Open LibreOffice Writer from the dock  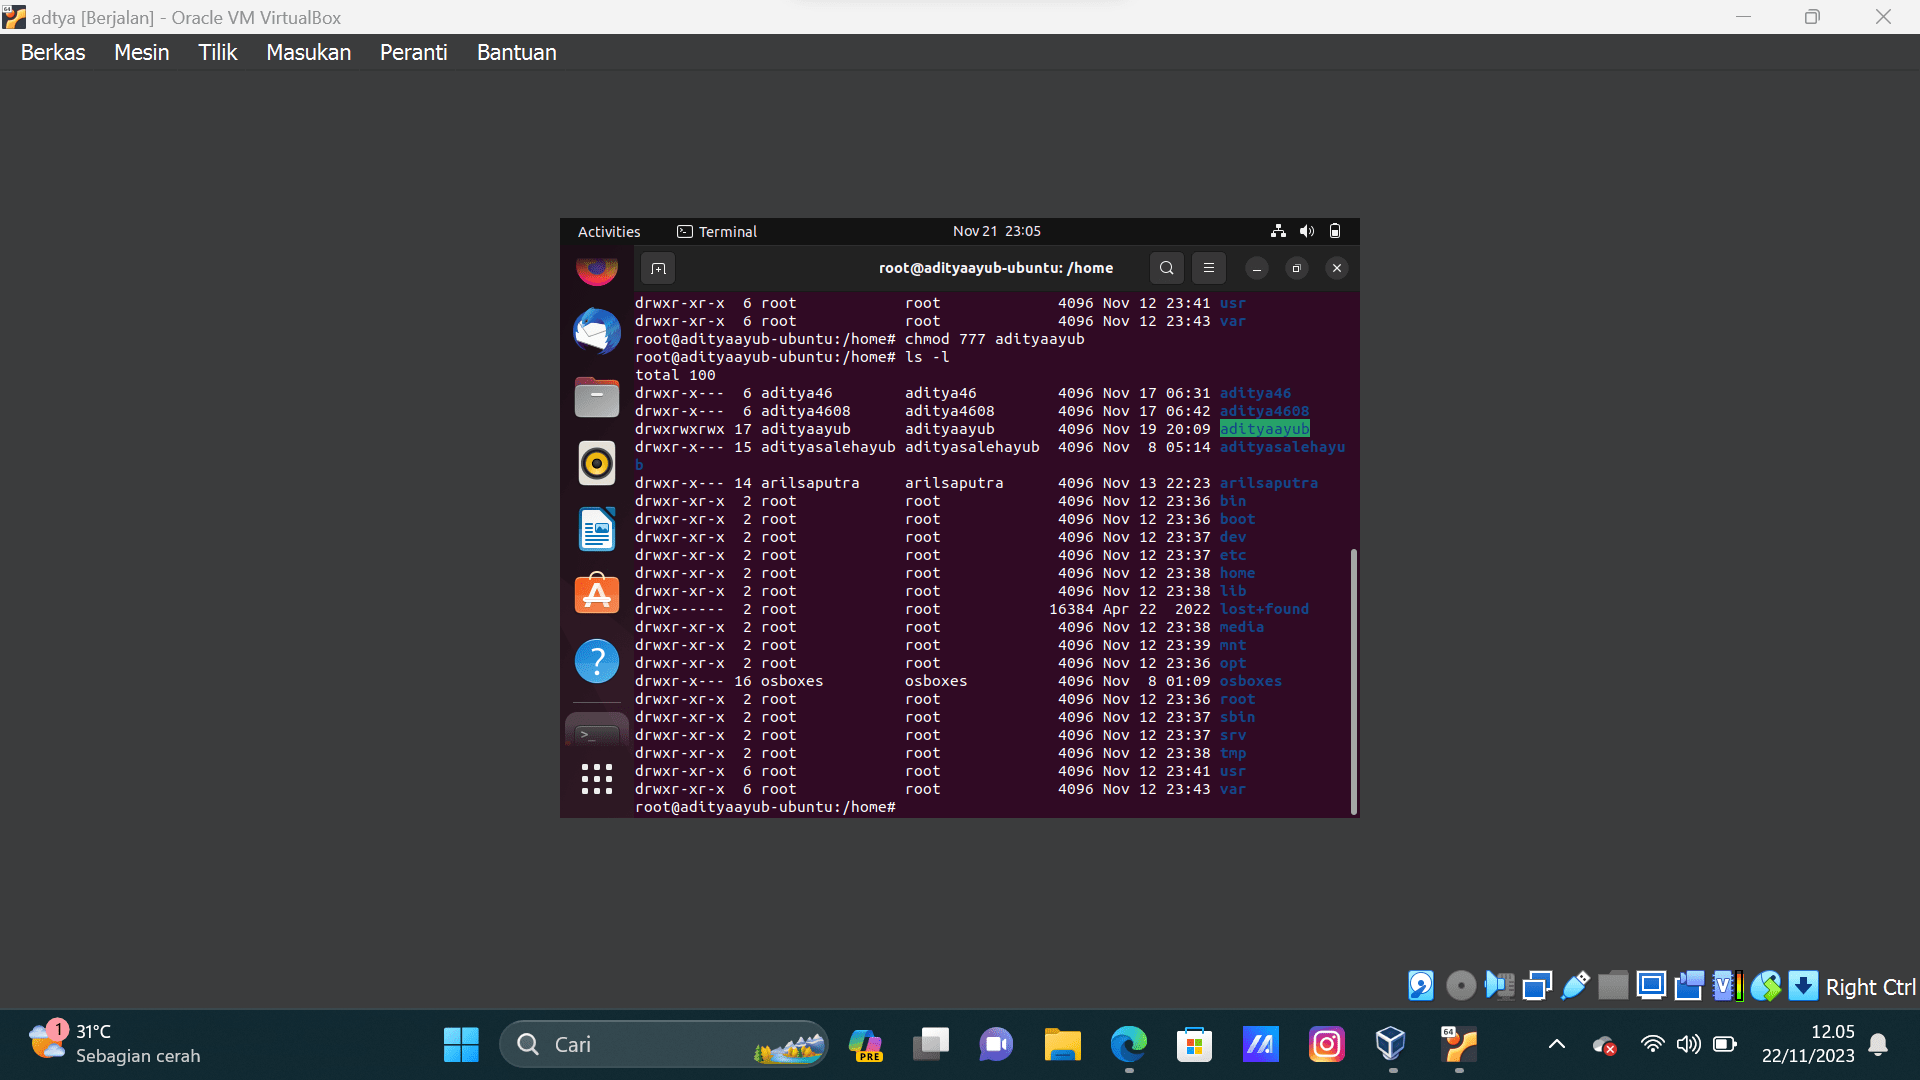click(597, 529)
